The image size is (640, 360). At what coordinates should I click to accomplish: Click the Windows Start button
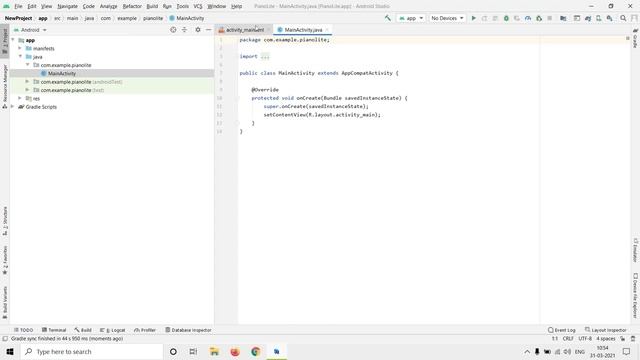pos(10,351)
